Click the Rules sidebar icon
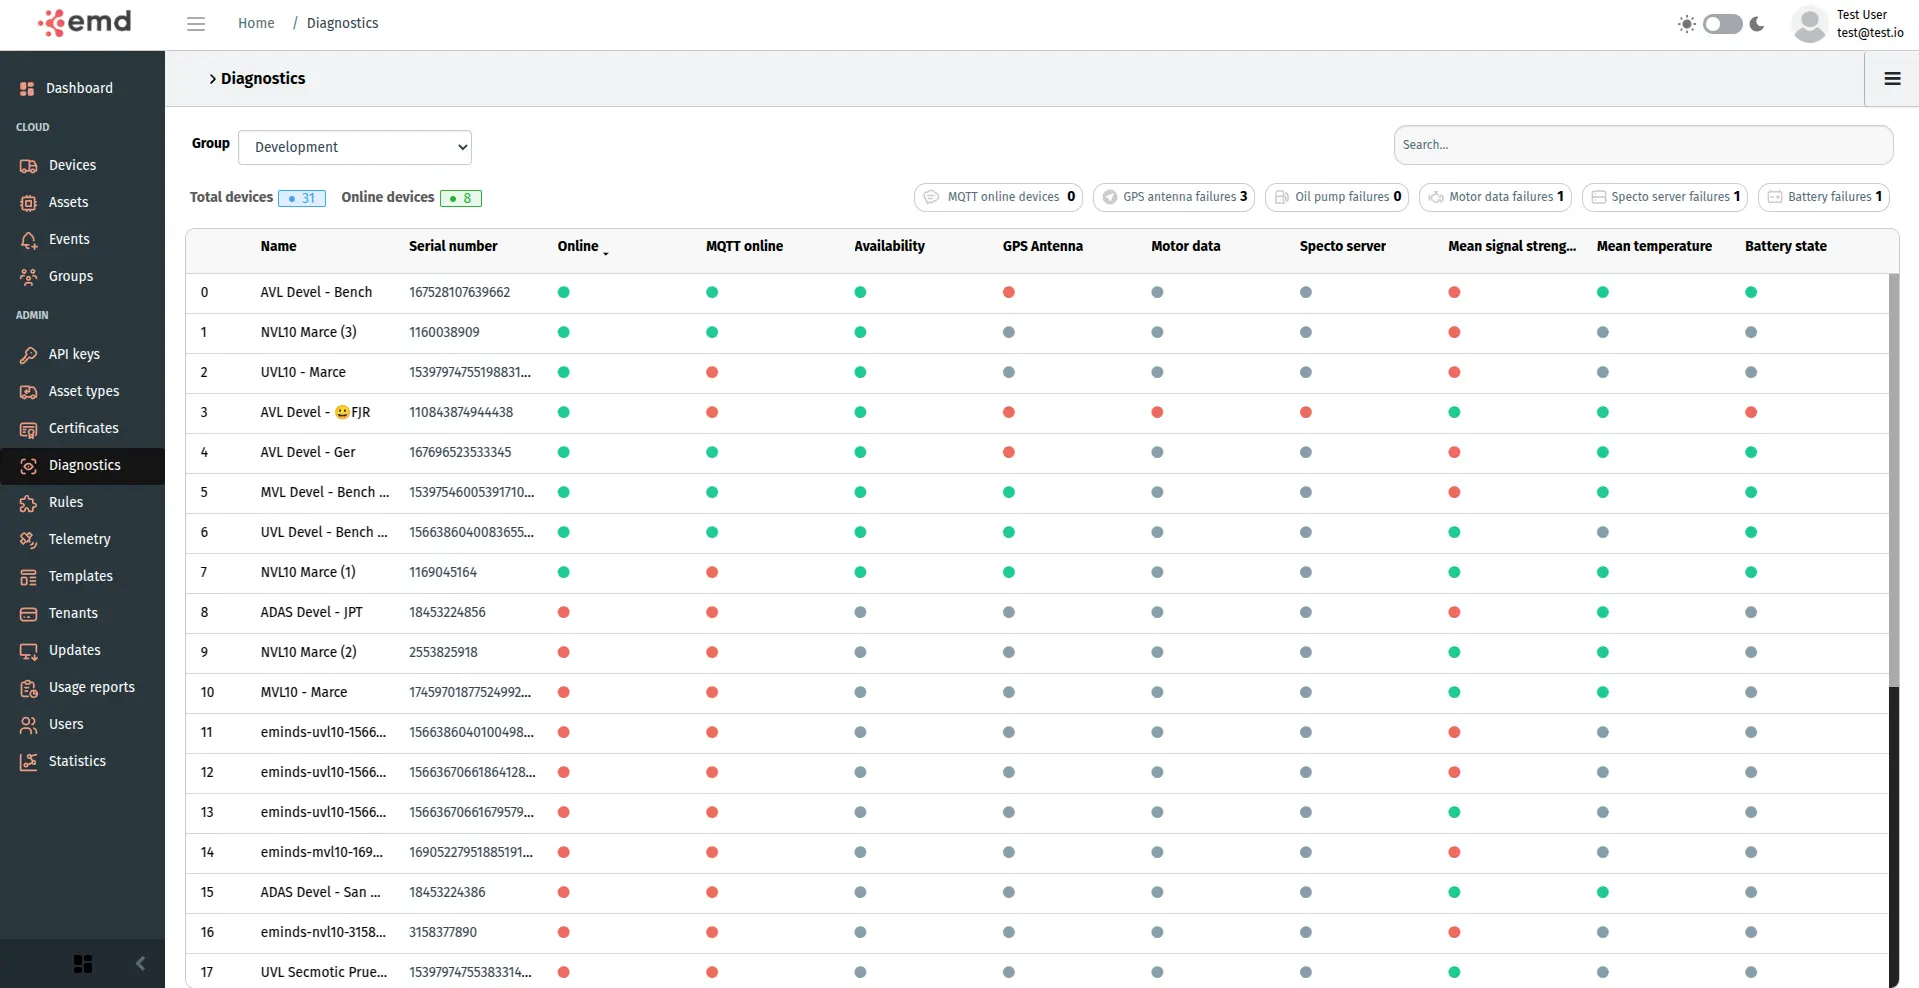This screenshot has width=1919, height=988. (x=28, y=503)
